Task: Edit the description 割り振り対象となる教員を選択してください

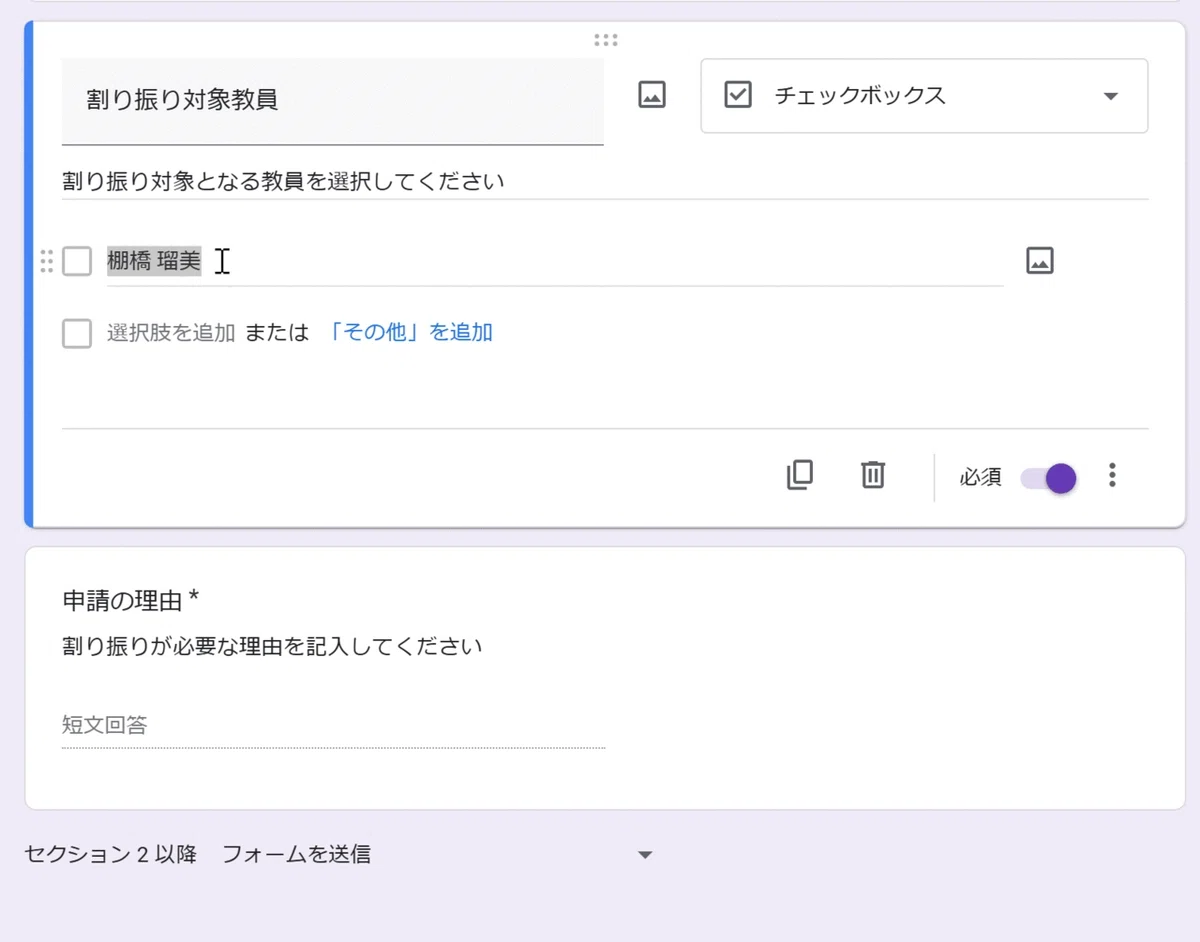Action: pos(605,182)
